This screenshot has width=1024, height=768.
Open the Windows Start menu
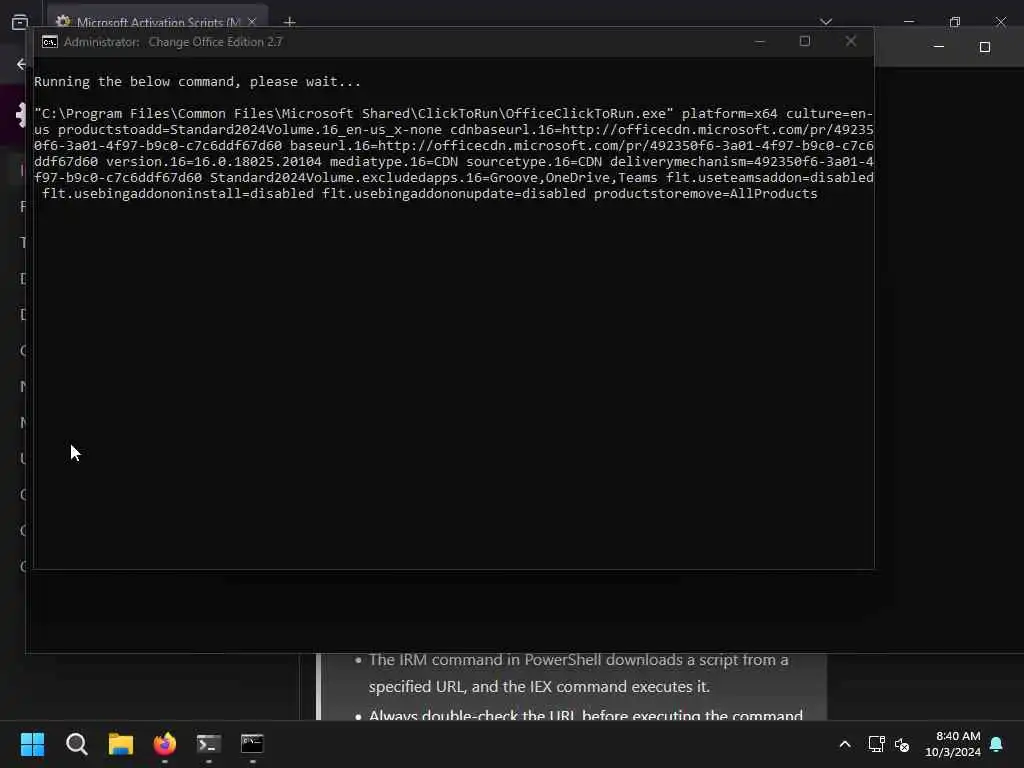click(x=32, y=744)
